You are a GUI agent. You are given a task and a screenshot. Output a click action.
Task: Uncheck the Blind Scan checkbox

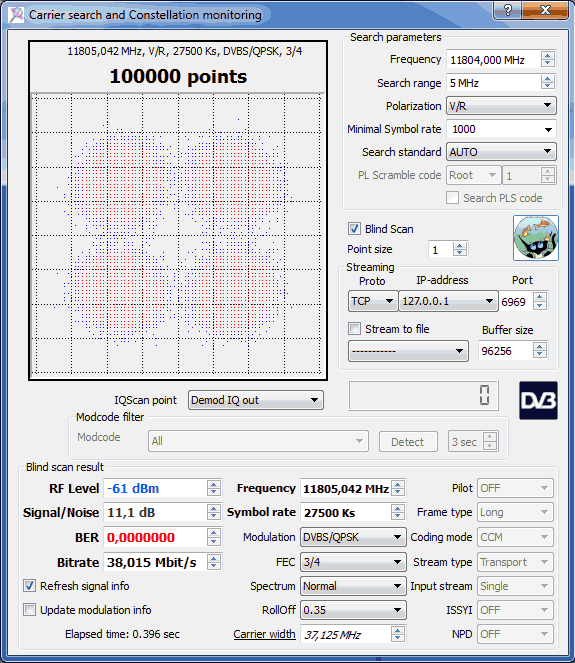click(354, 229)
